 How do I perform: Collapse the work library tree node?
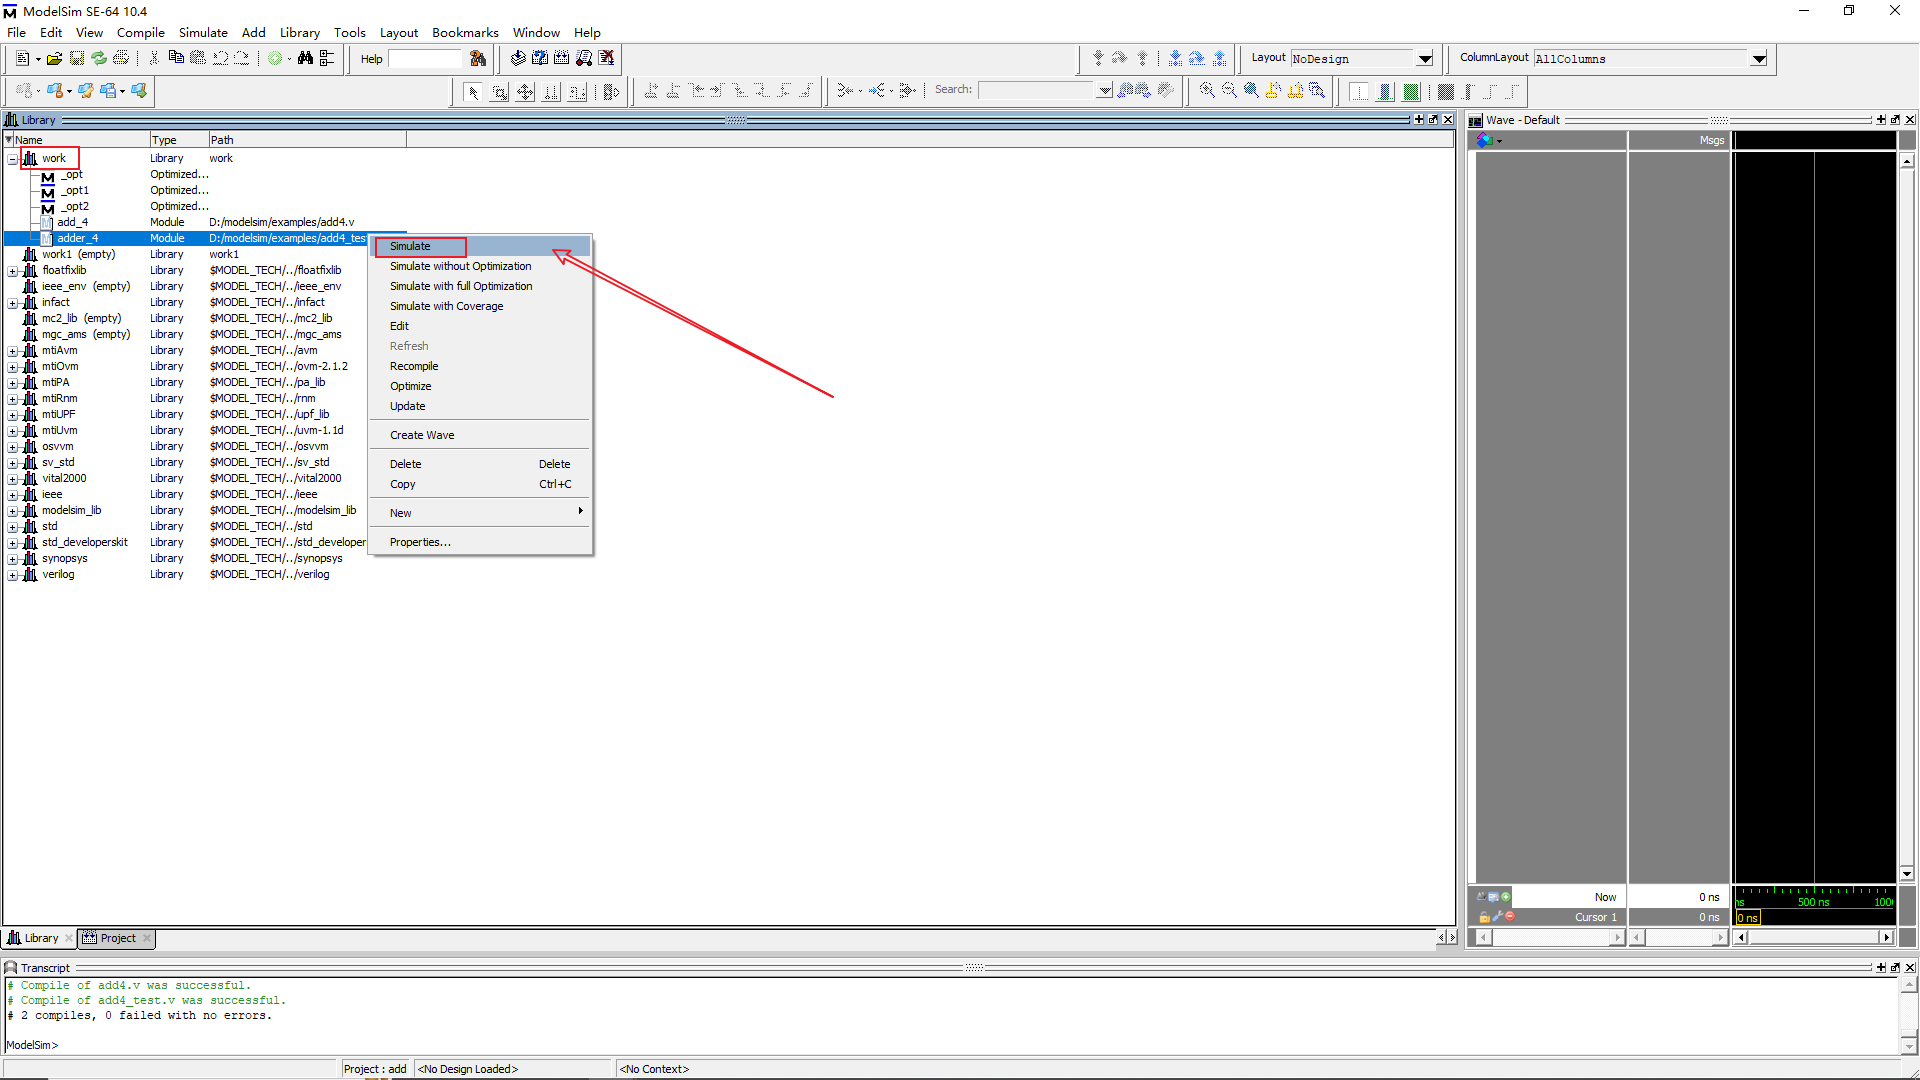point(12,159)
